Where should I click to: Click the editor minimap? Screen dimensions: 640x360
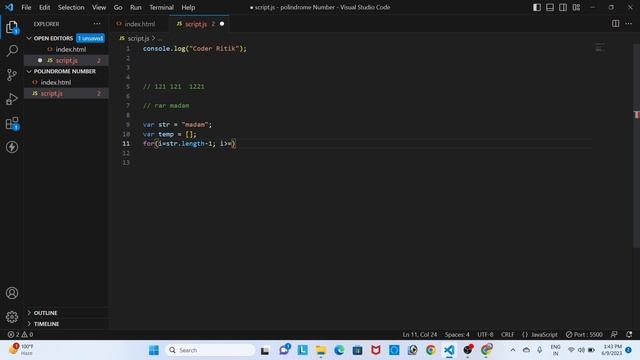[600, 47]
